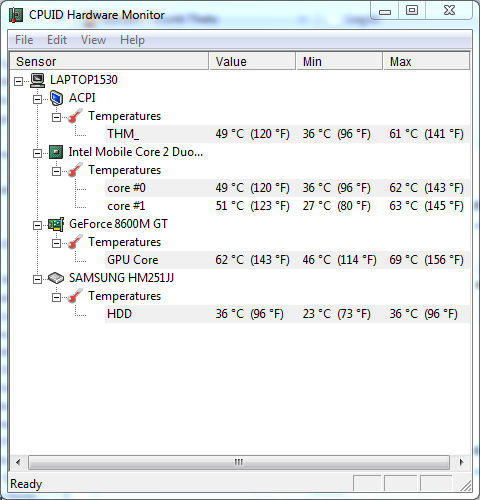Select the core #0 sensor row
Screen dimensions: 480x500
(287, 188)
